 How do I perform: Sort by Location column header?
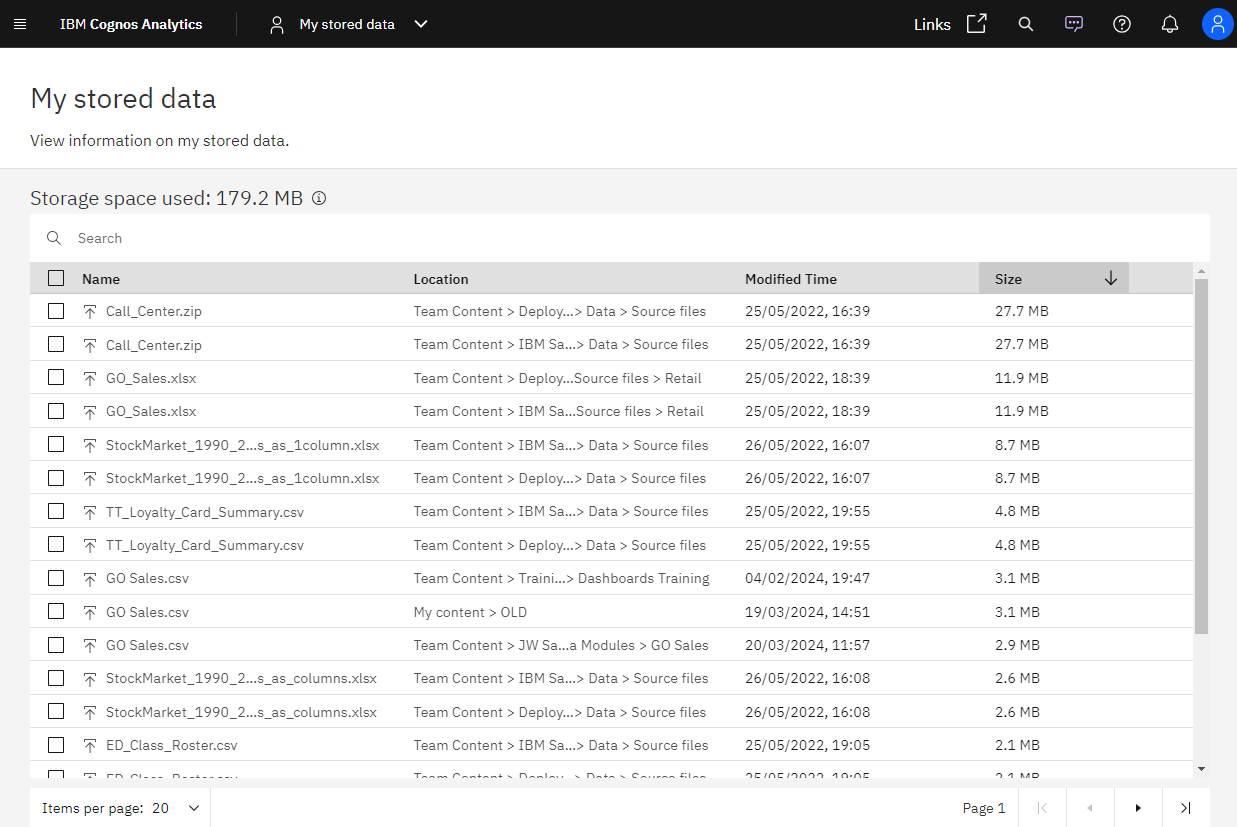(x=441, y=279)
